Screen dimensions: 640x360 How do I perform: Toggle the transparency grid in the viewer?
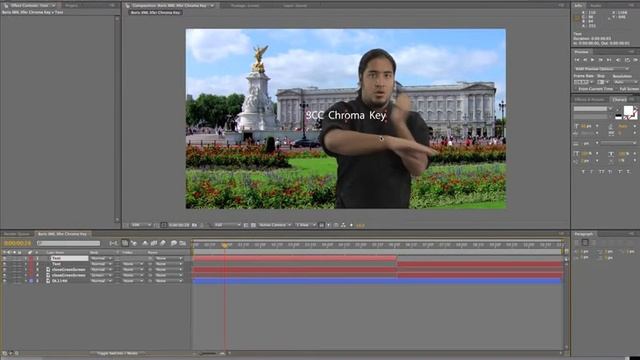(253, 225)
